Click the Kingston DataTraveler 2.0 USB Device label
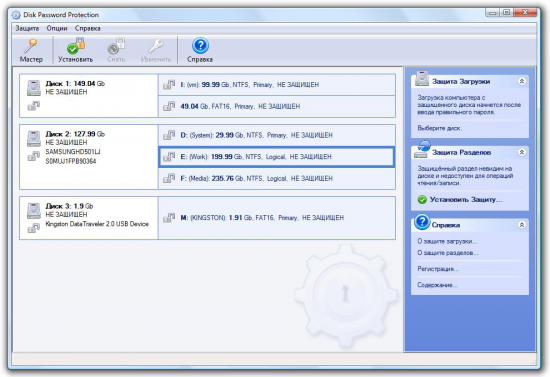The height and width of the screenshot is (377, 550). tap(97, 224)
